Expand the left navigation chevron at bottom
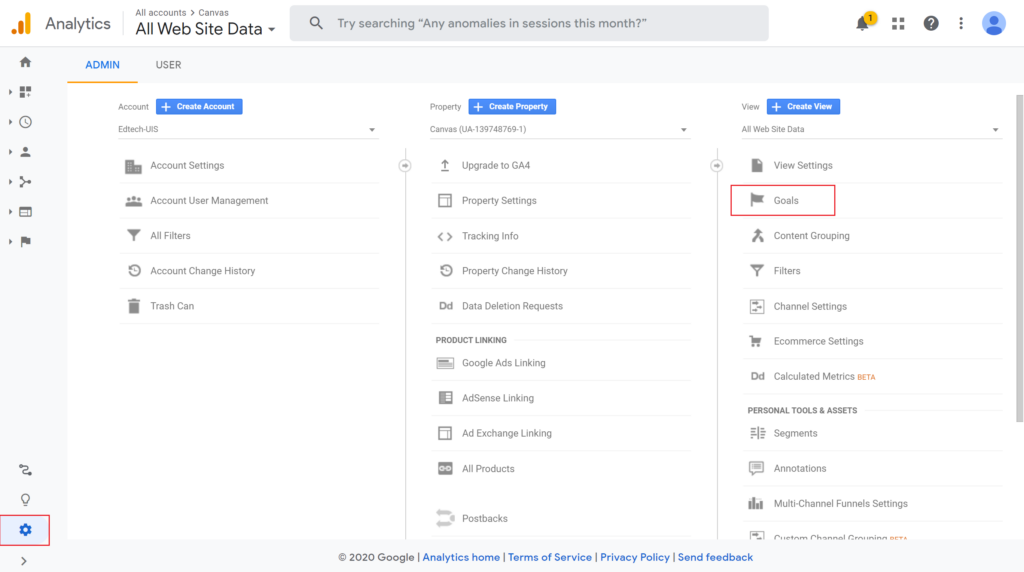The height and width of the screenshot is (572, 1024). (x=24, y=561)
